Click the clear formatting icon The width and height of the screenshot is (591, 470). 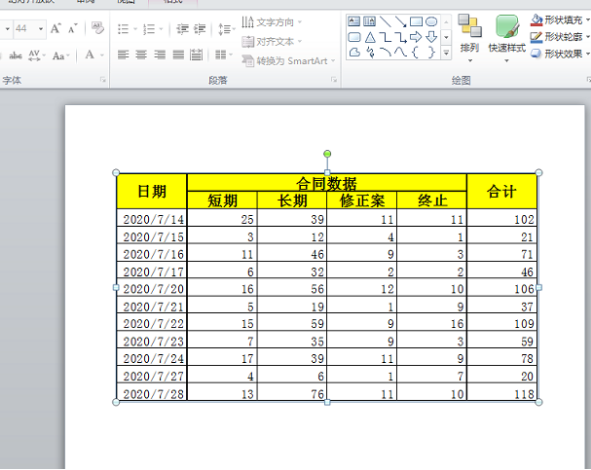(98, 28)
